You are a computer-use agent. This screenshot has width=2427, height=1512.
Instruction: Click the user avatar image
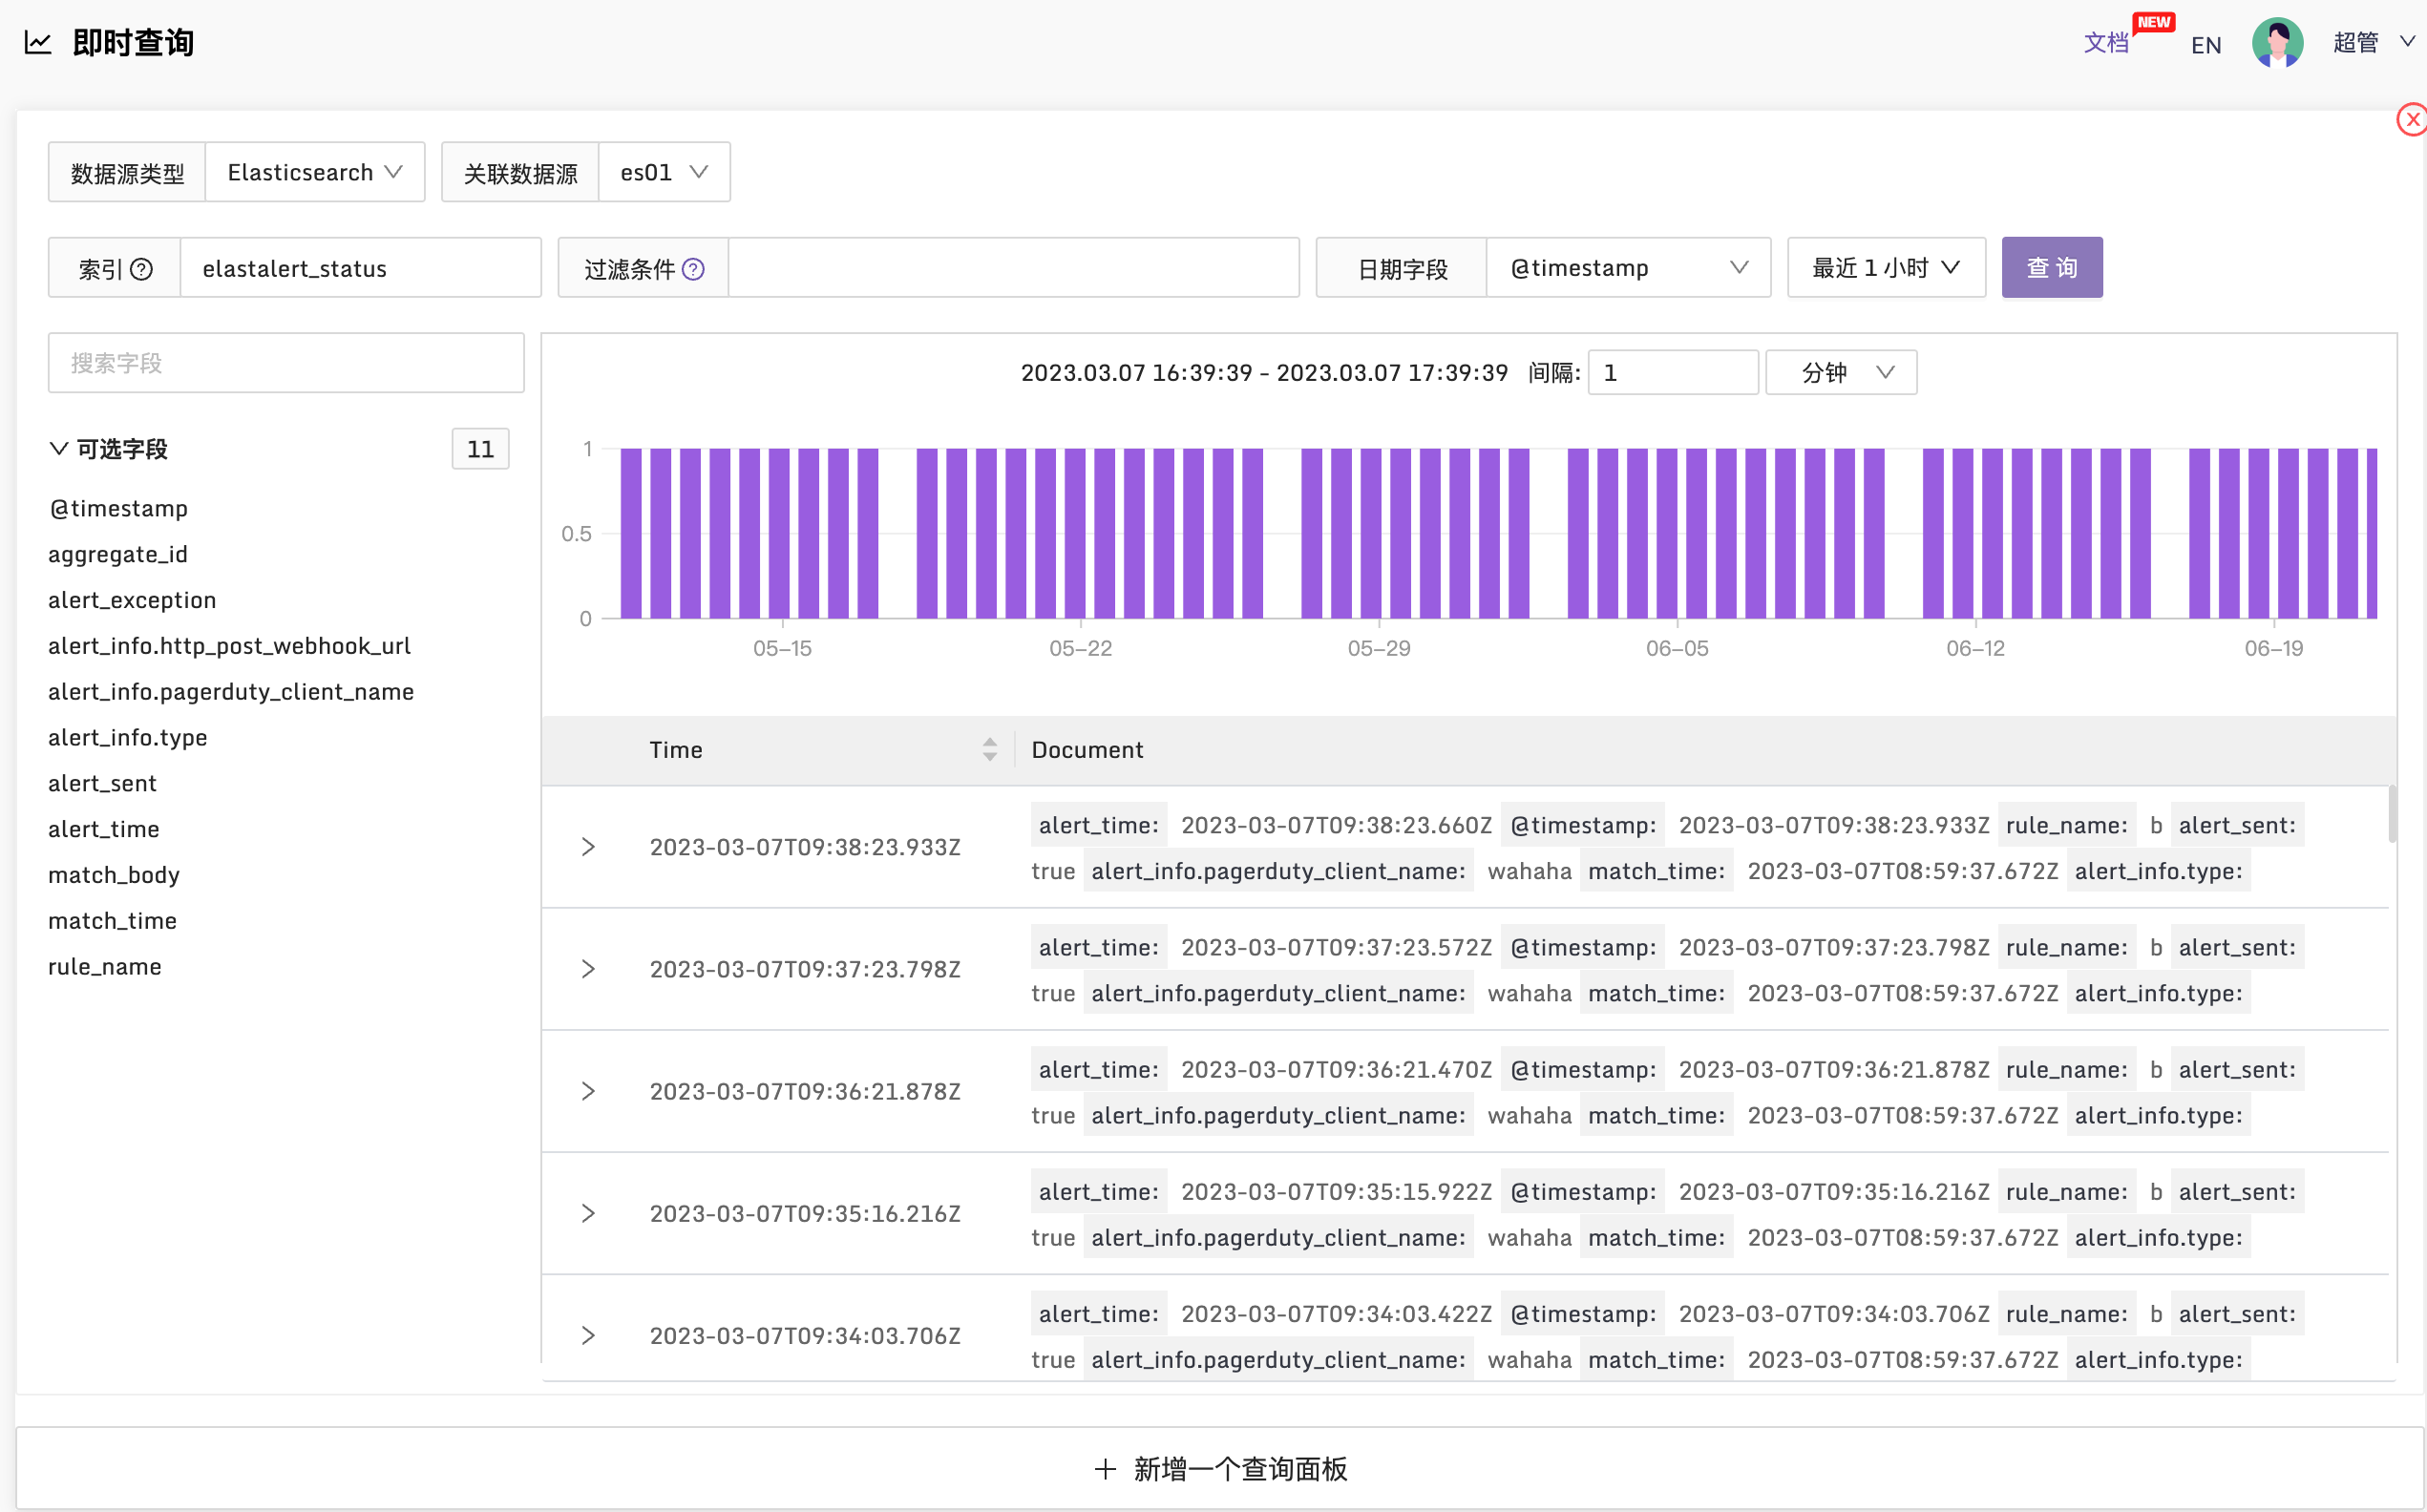coord(2277,43)
